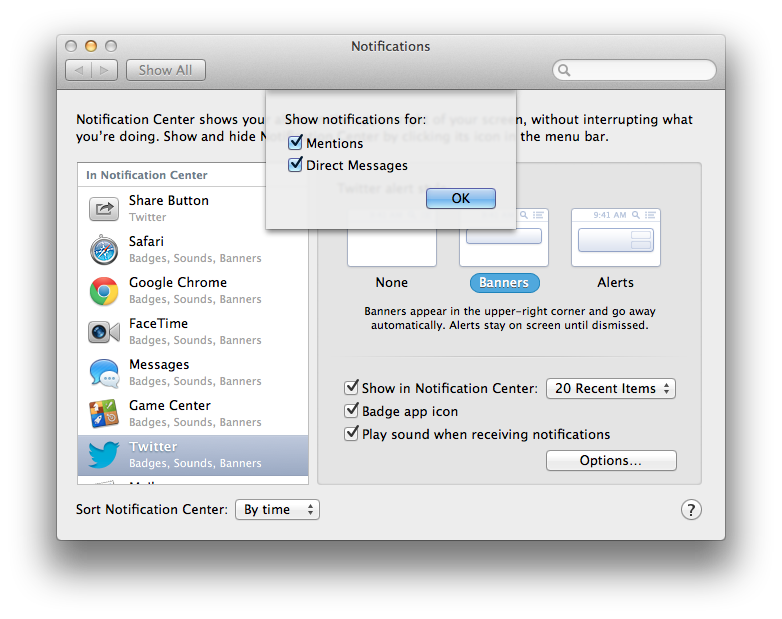Select the Game Center icon

104,413
